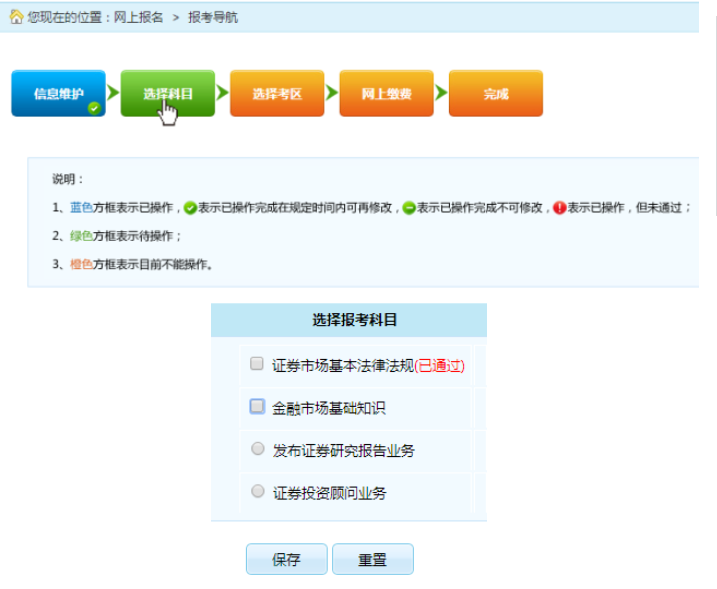Click the green checkmark badge on 信息维护 step
The height and width of the screenshot is (589, 717).
click(94, 108)
